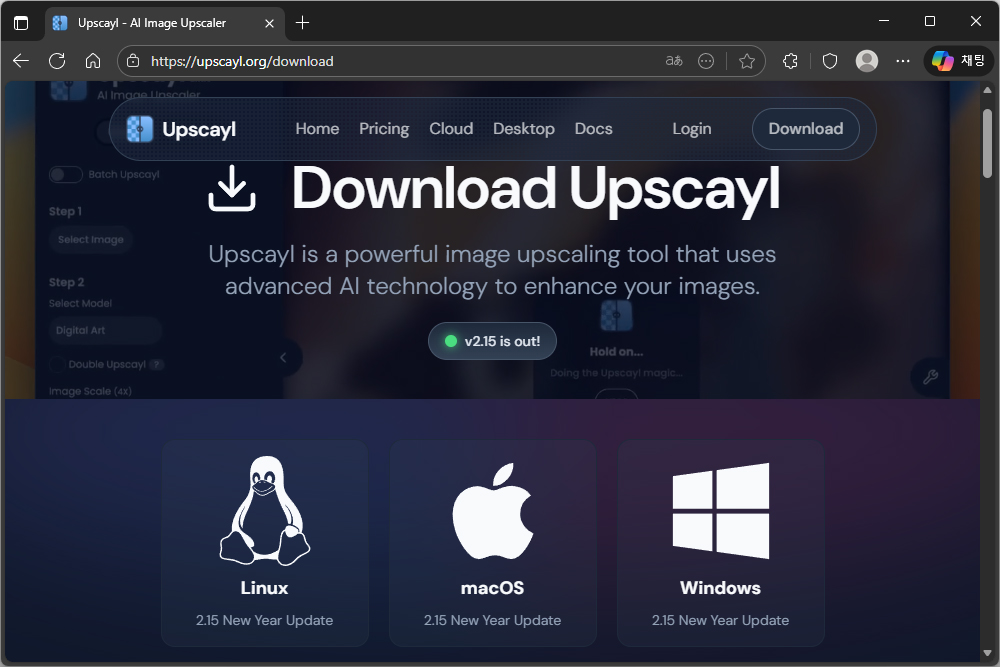Click the vertical scrollbar thumb

[x=987, y=143]
